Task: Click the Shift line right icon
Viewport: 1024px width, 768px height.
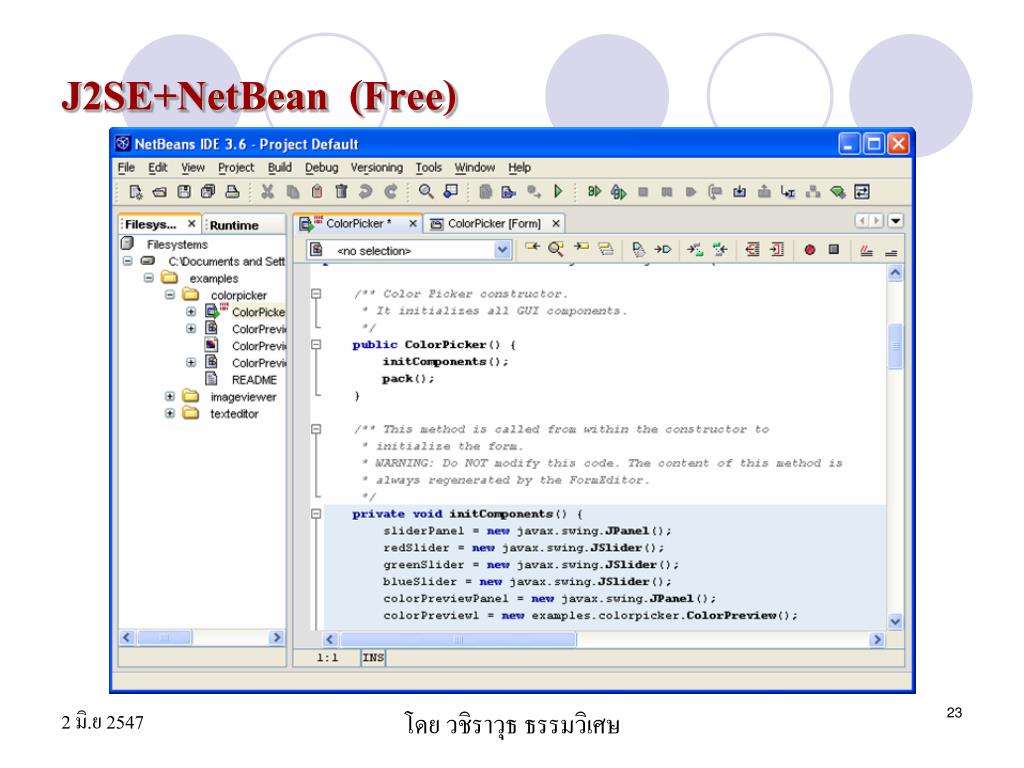Action: tap(776, 249)
